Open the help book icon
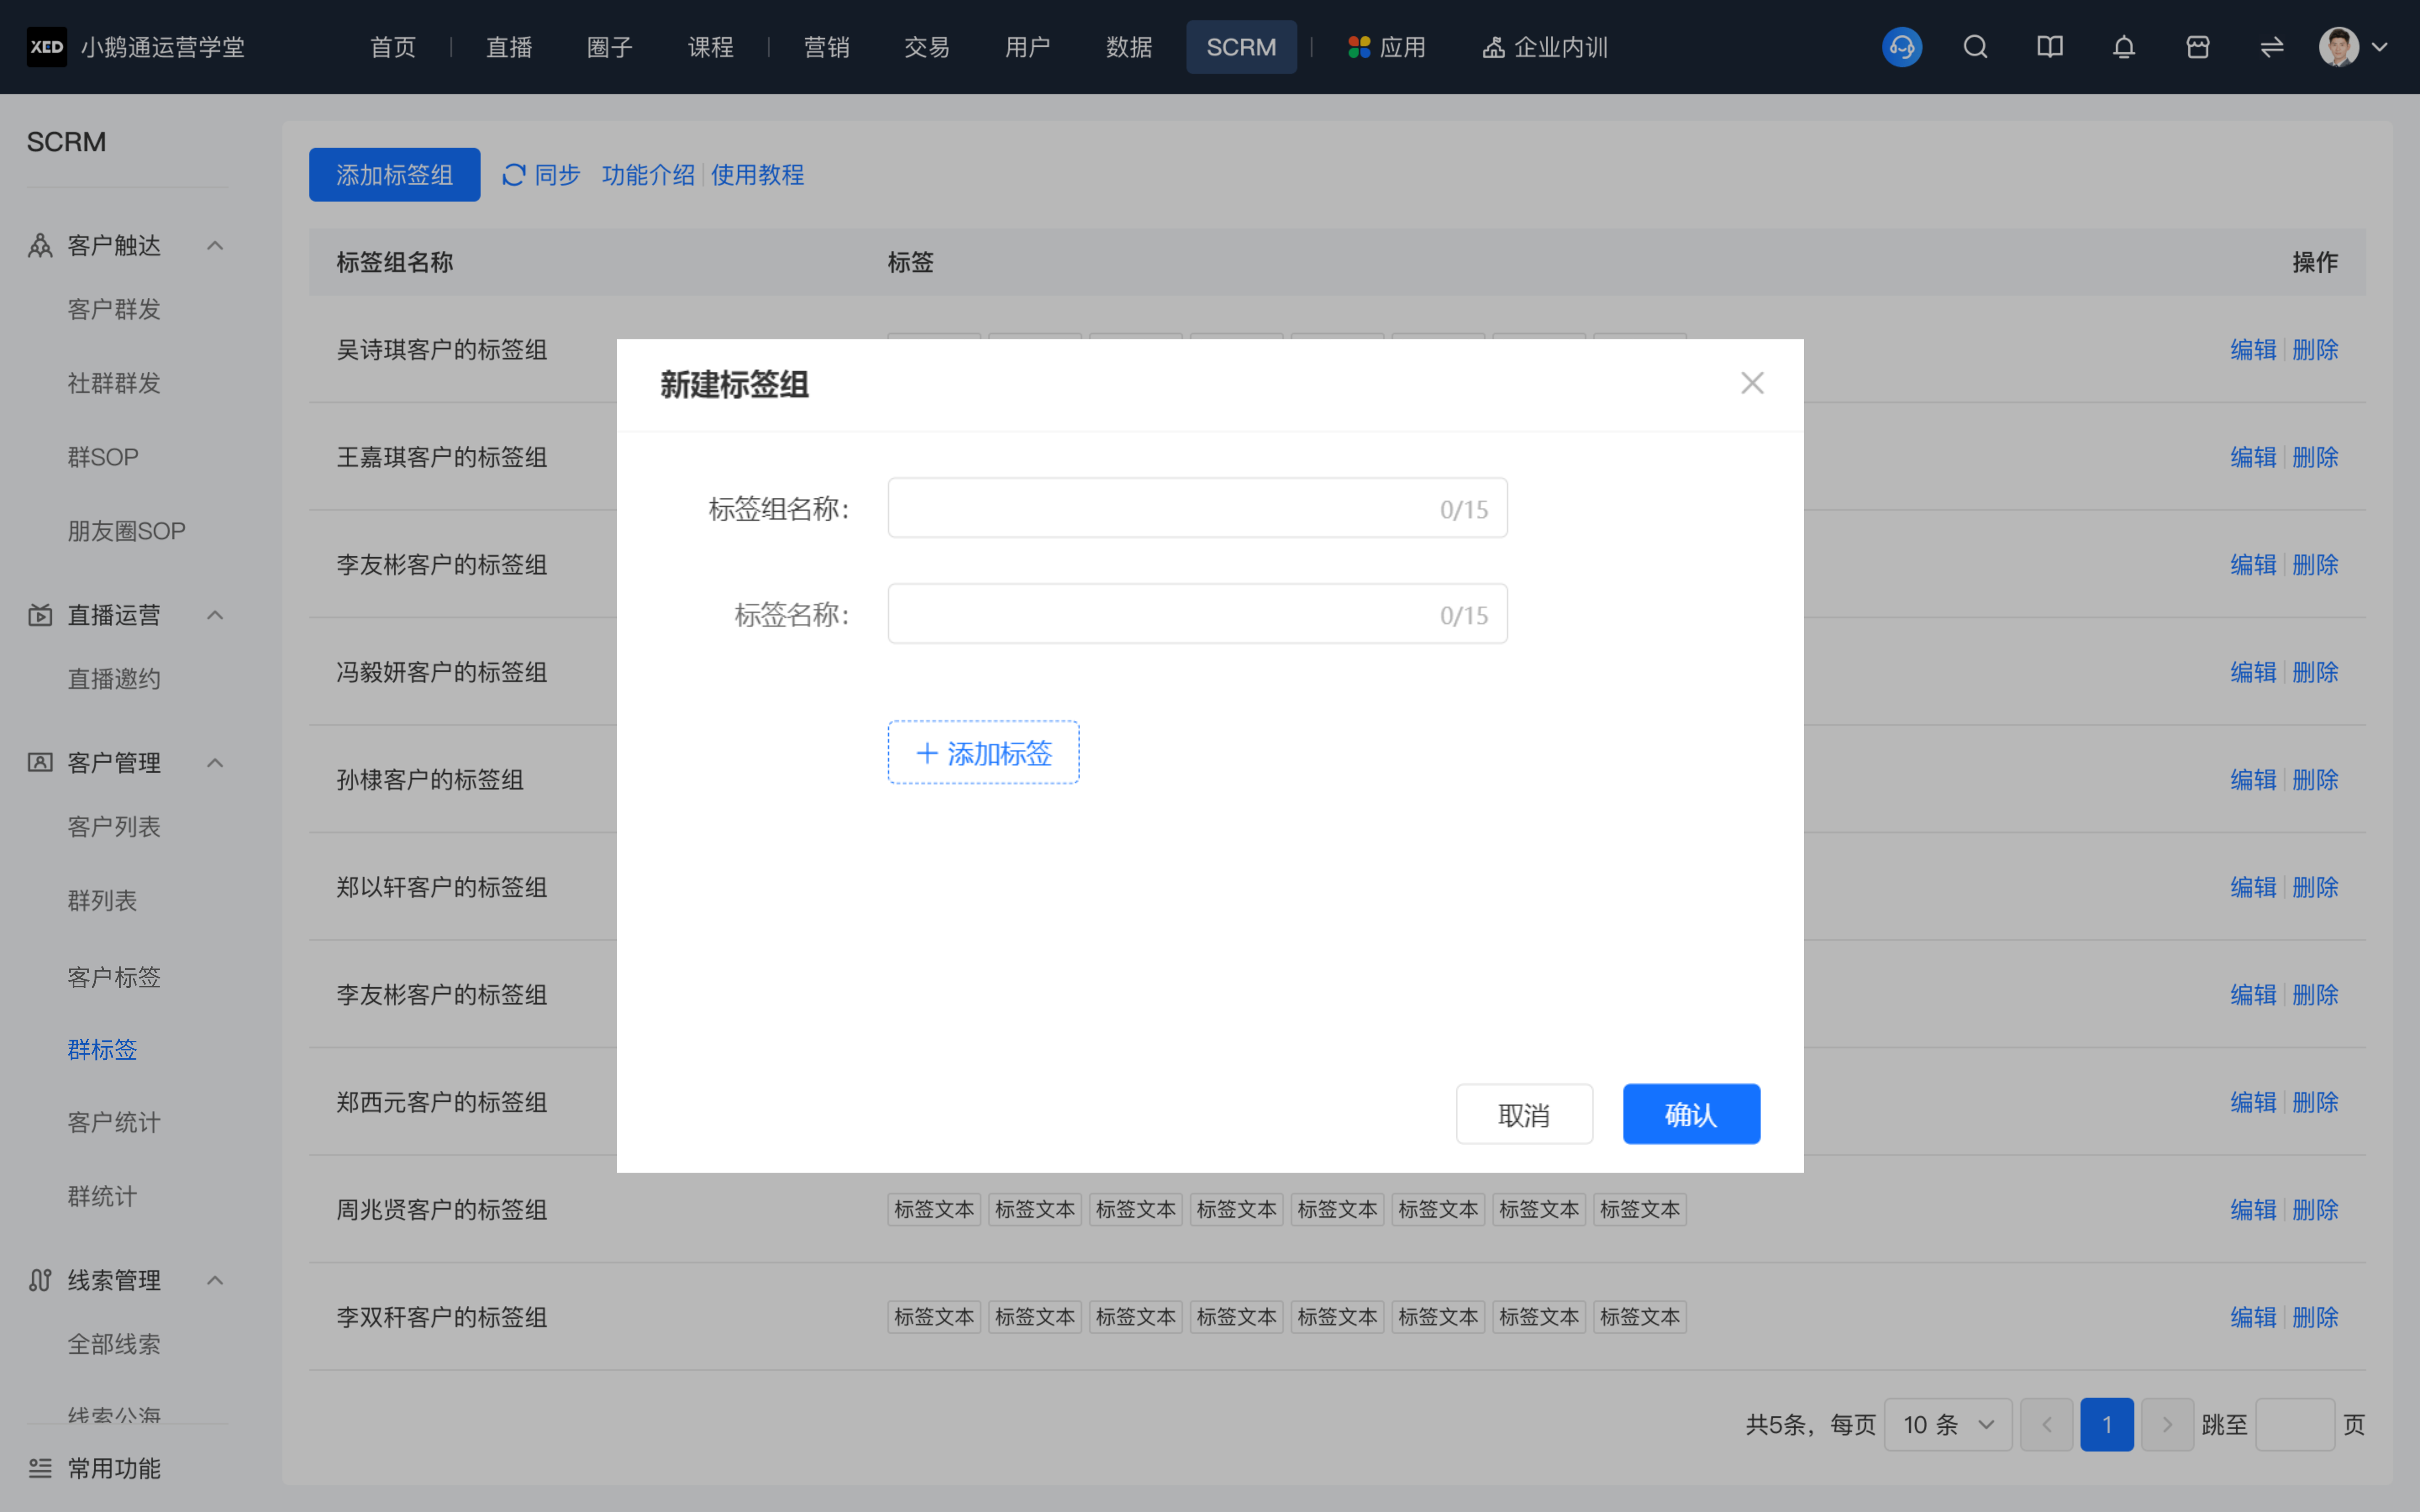The width and height of the screenshot is (2420, 1512). tap(2049, 47)
